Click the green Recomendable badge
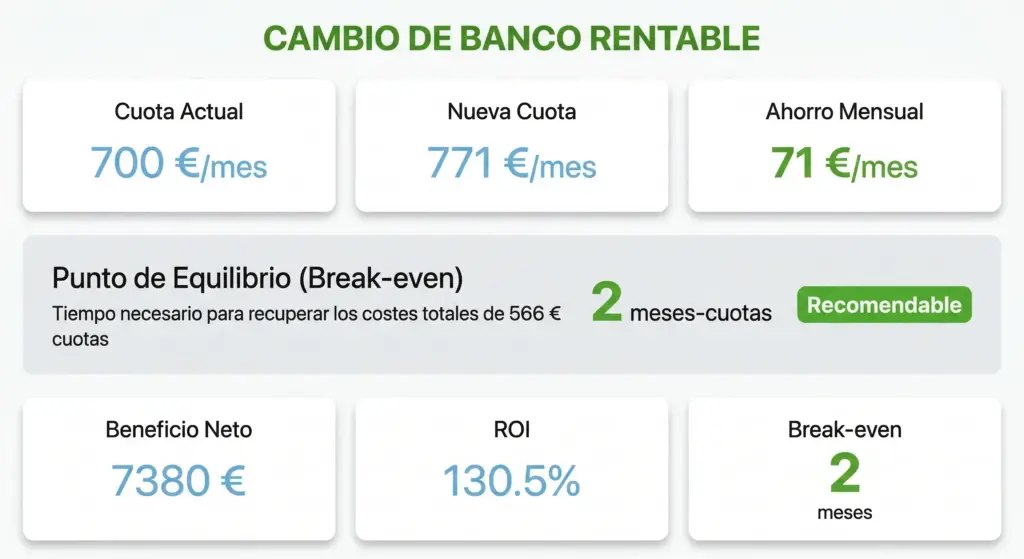 pyautogui.click(x=884, y=305)
